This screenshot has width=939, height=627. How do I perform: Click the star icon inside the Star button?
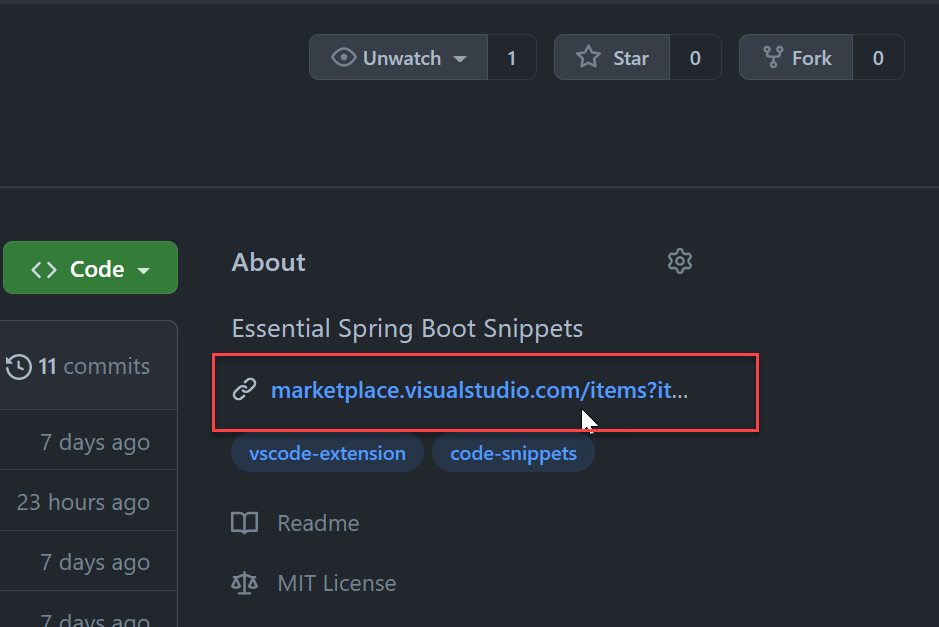[x=586, y=57]
